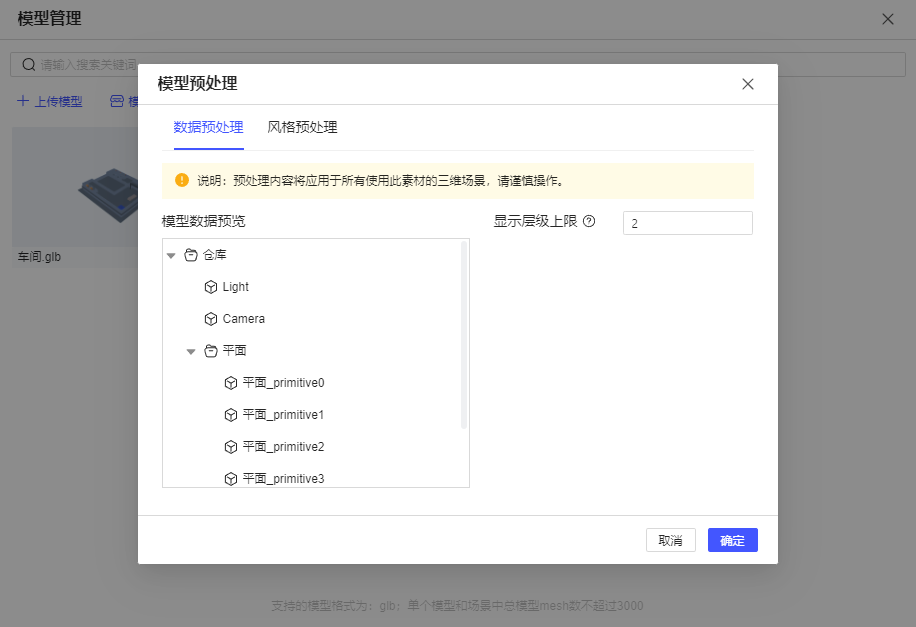Click the search magnifier icon in 模型管理

pos(29,64)
